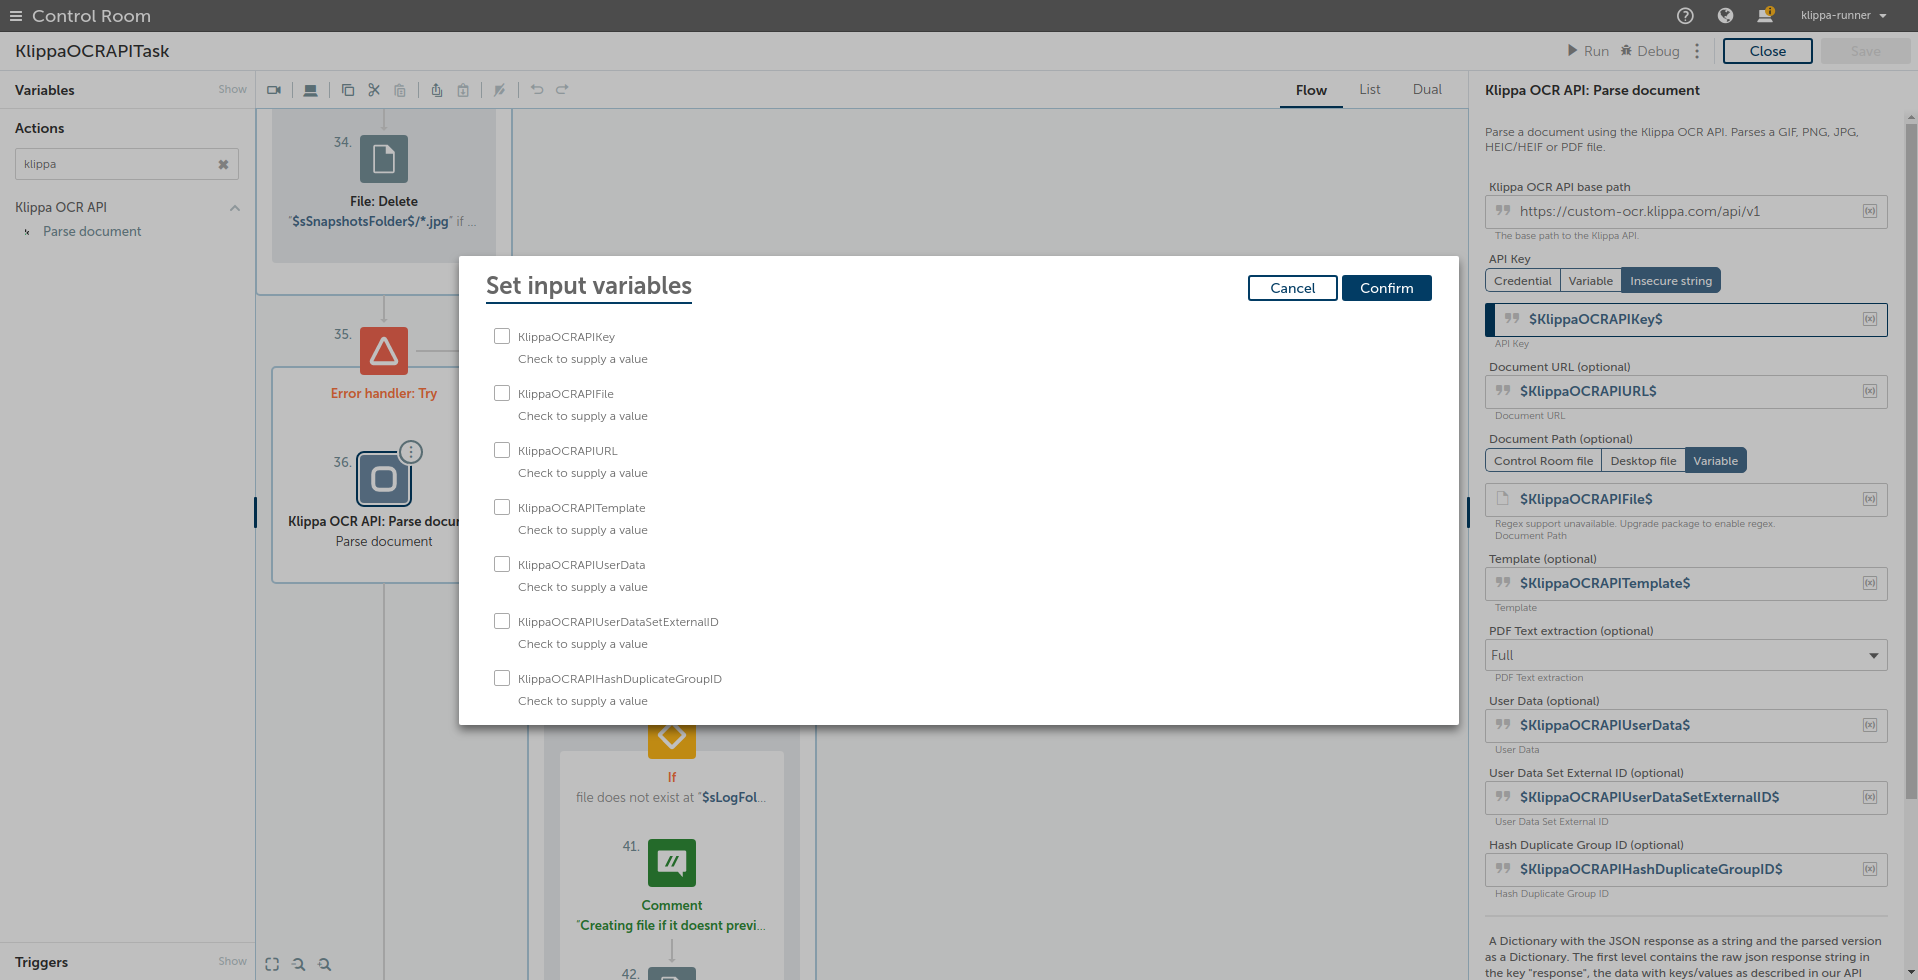Open the PDF Text extraction dropdown
Screen dimensions: 1918x980
[1686, 655]
